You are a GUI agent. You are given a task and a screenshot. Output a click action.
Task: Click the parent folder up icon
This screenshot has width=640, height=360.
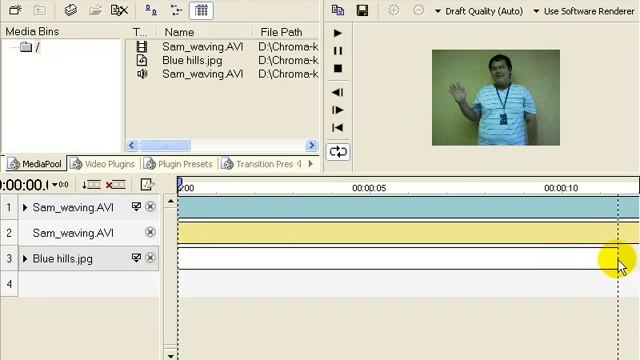tap(39, 10)
